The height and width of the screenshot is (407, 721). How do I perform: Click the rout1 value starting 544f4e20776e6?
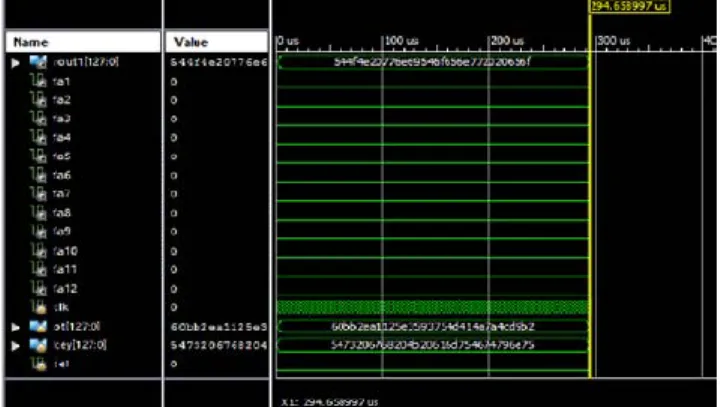pos(218,63)
